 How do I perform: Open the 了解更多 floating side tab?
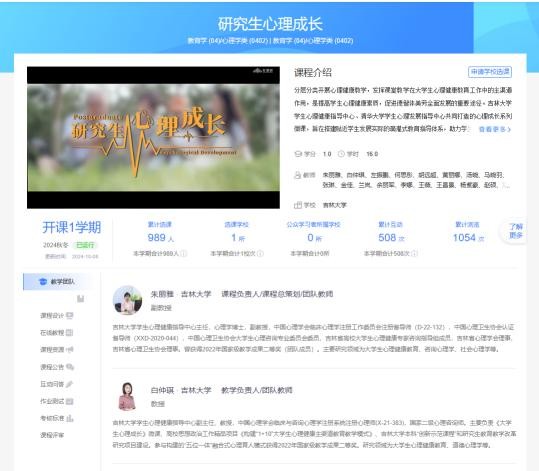click(x=515, y=231)
